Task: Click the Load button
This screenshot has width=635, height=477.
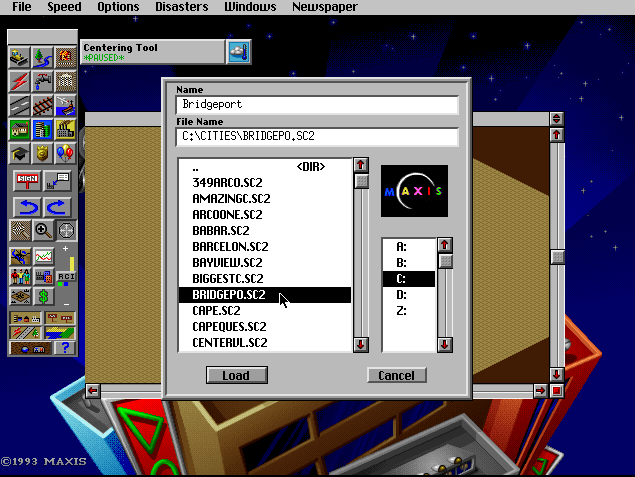Action: tap(236, 376)
